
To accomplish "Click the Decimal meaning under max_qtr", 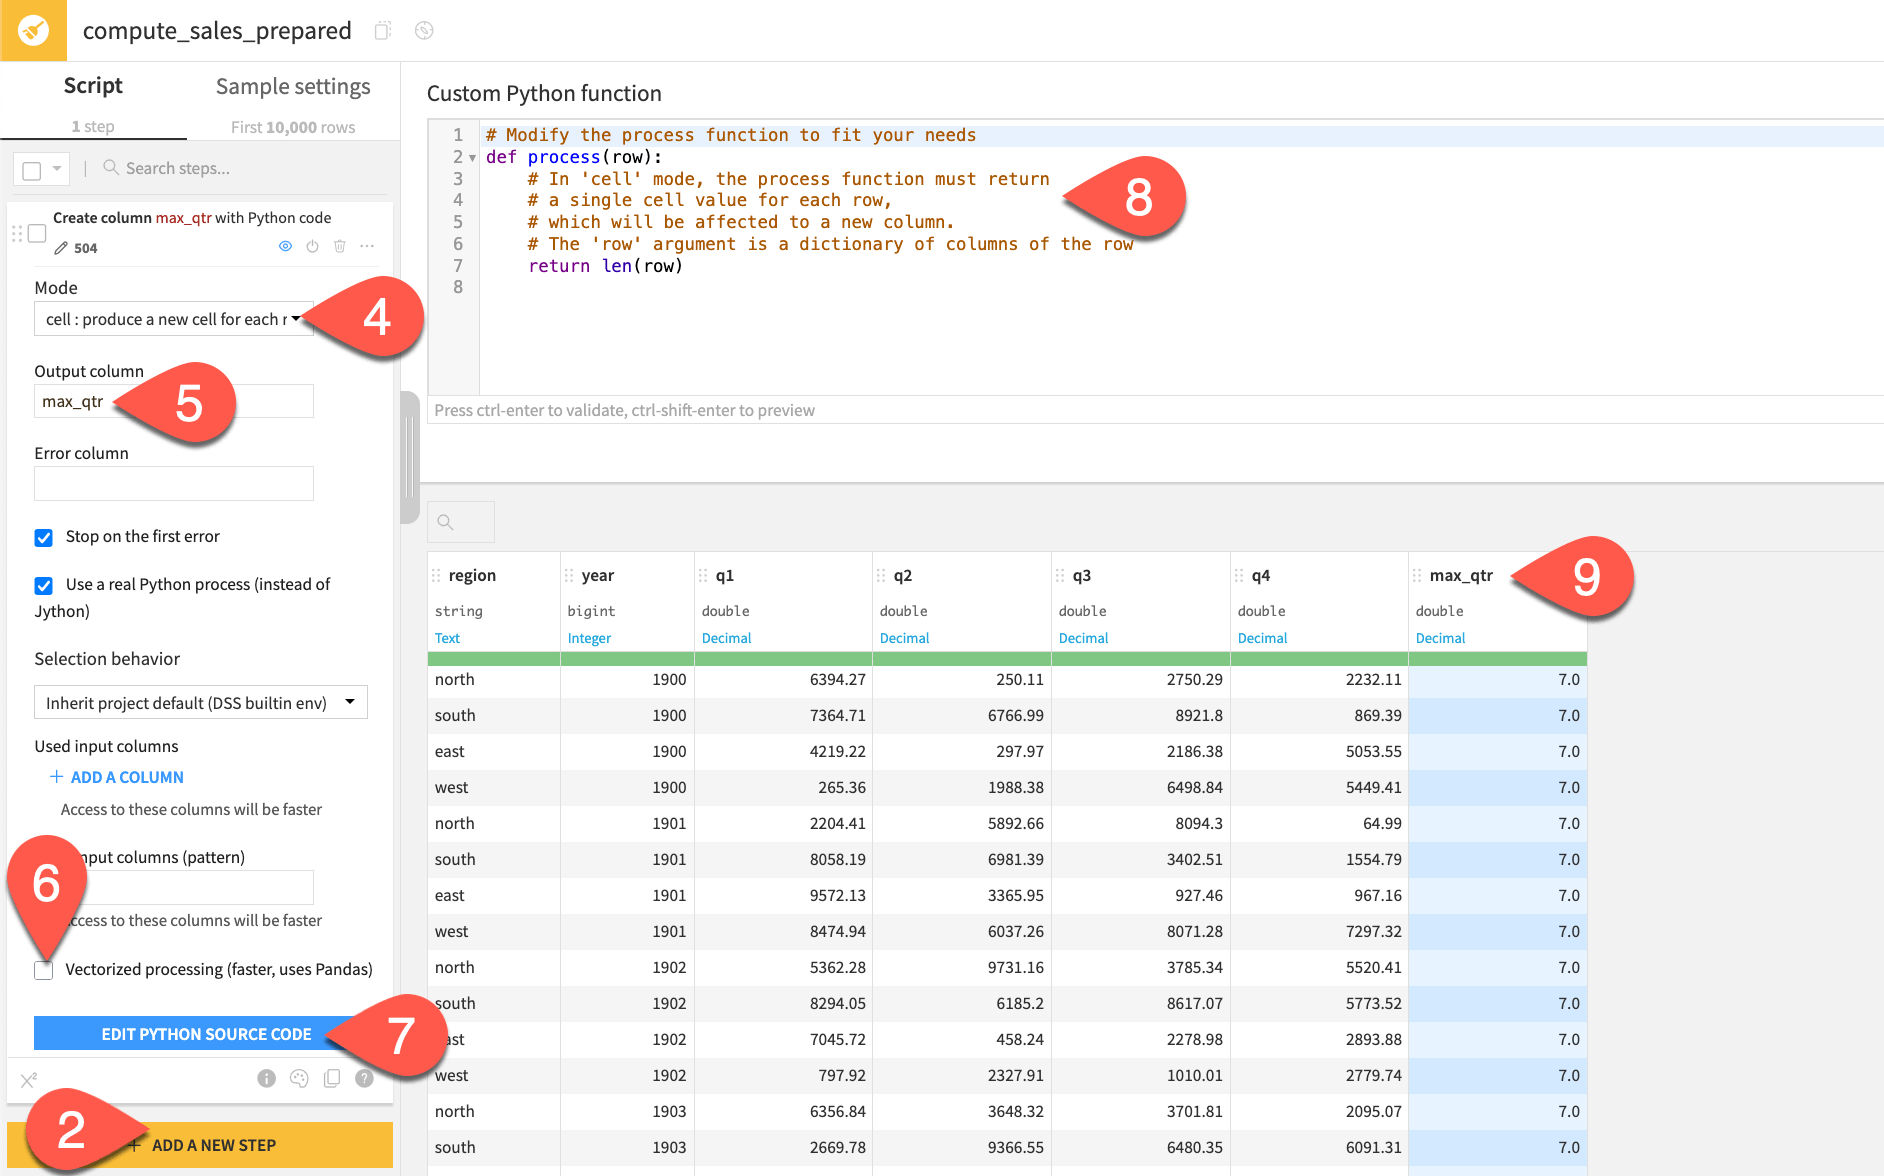I will 1440,638.
